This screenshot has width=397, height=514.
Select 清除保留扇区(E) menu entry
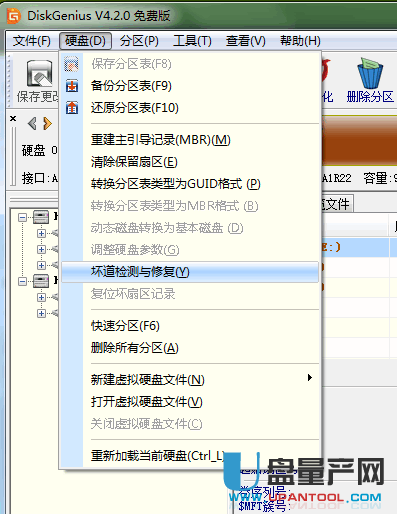[x=190, y=162]
